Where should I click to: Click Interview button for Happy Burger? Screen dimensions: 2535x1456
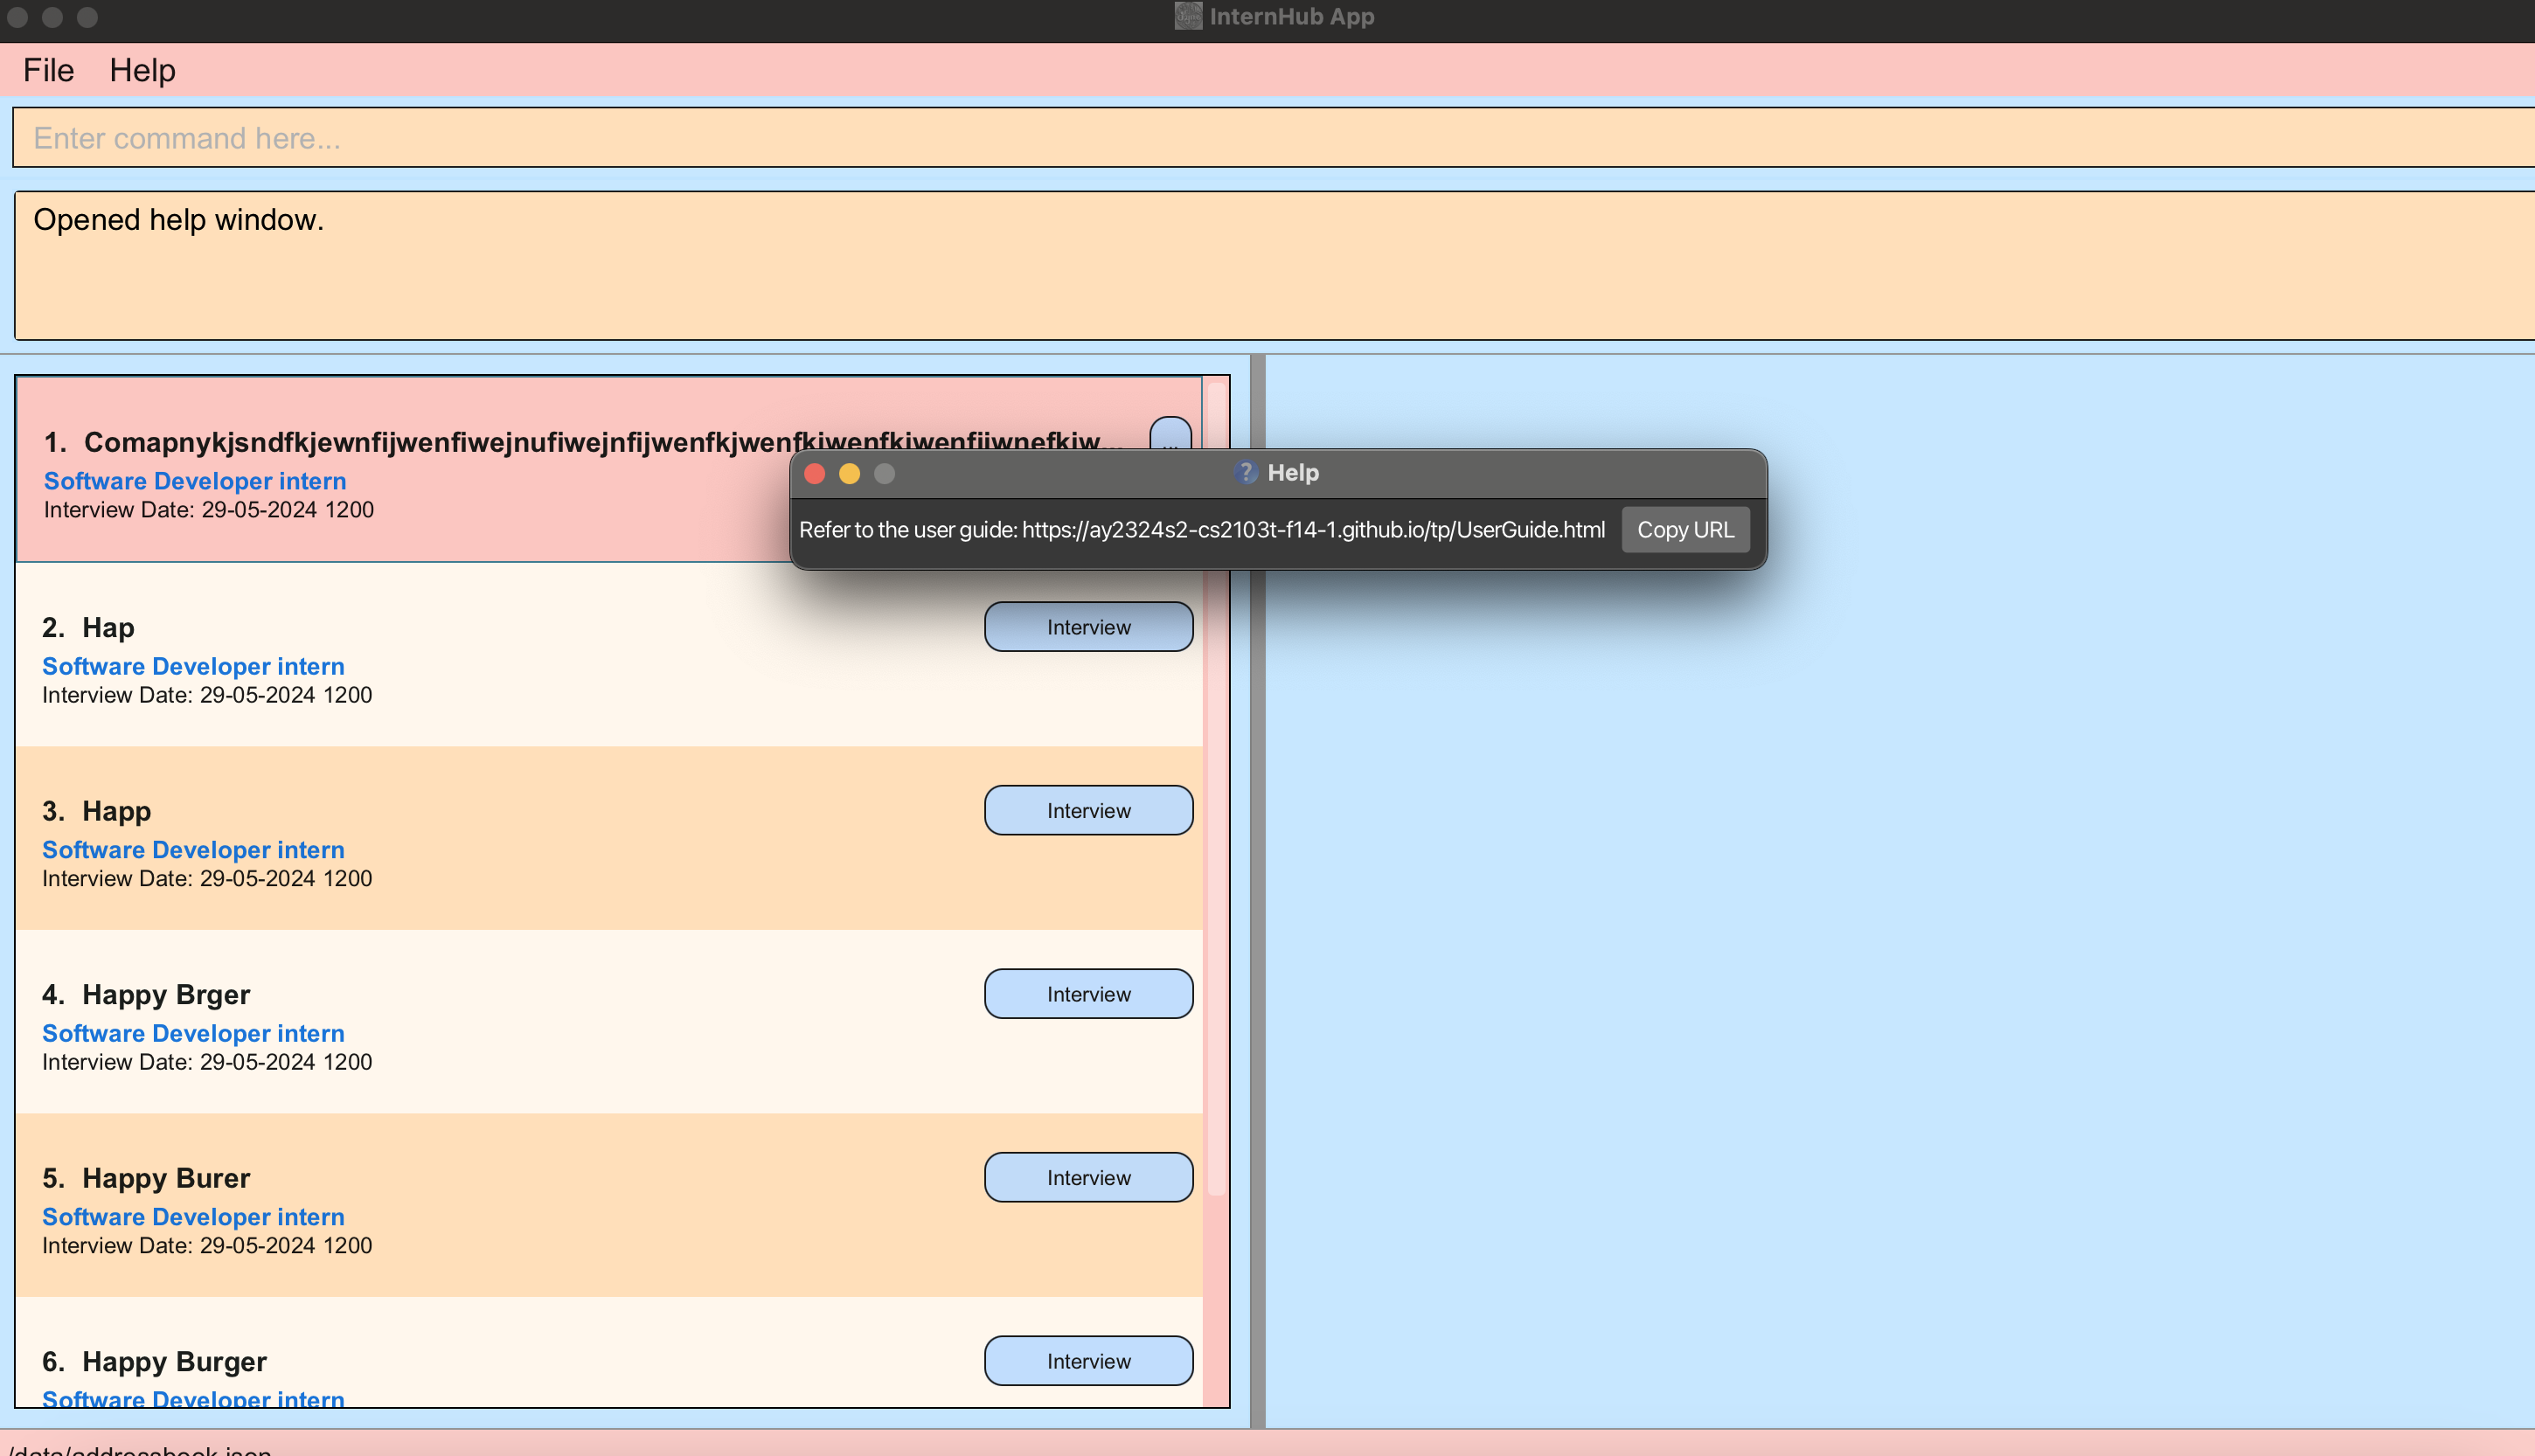click(1088, 1360)
